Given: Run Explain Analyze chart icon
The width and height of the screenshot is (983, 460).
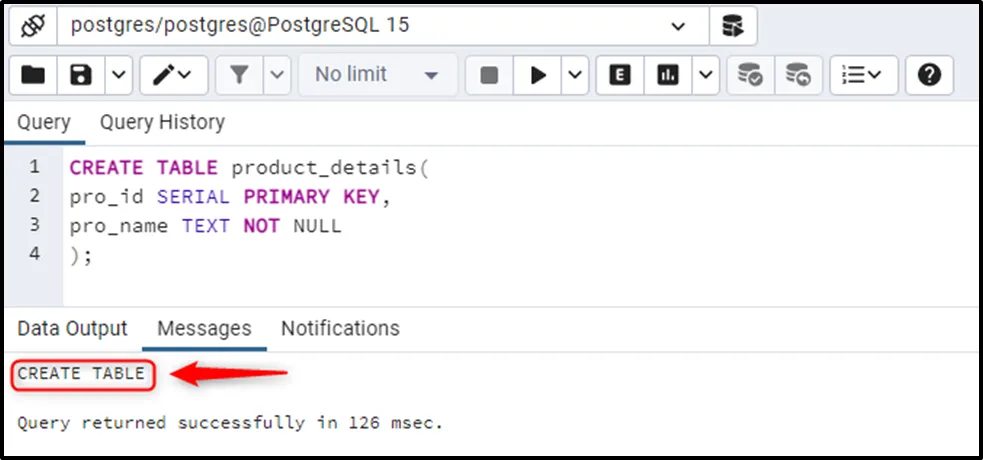Looking at the screenshot, I should pos(668,74).
